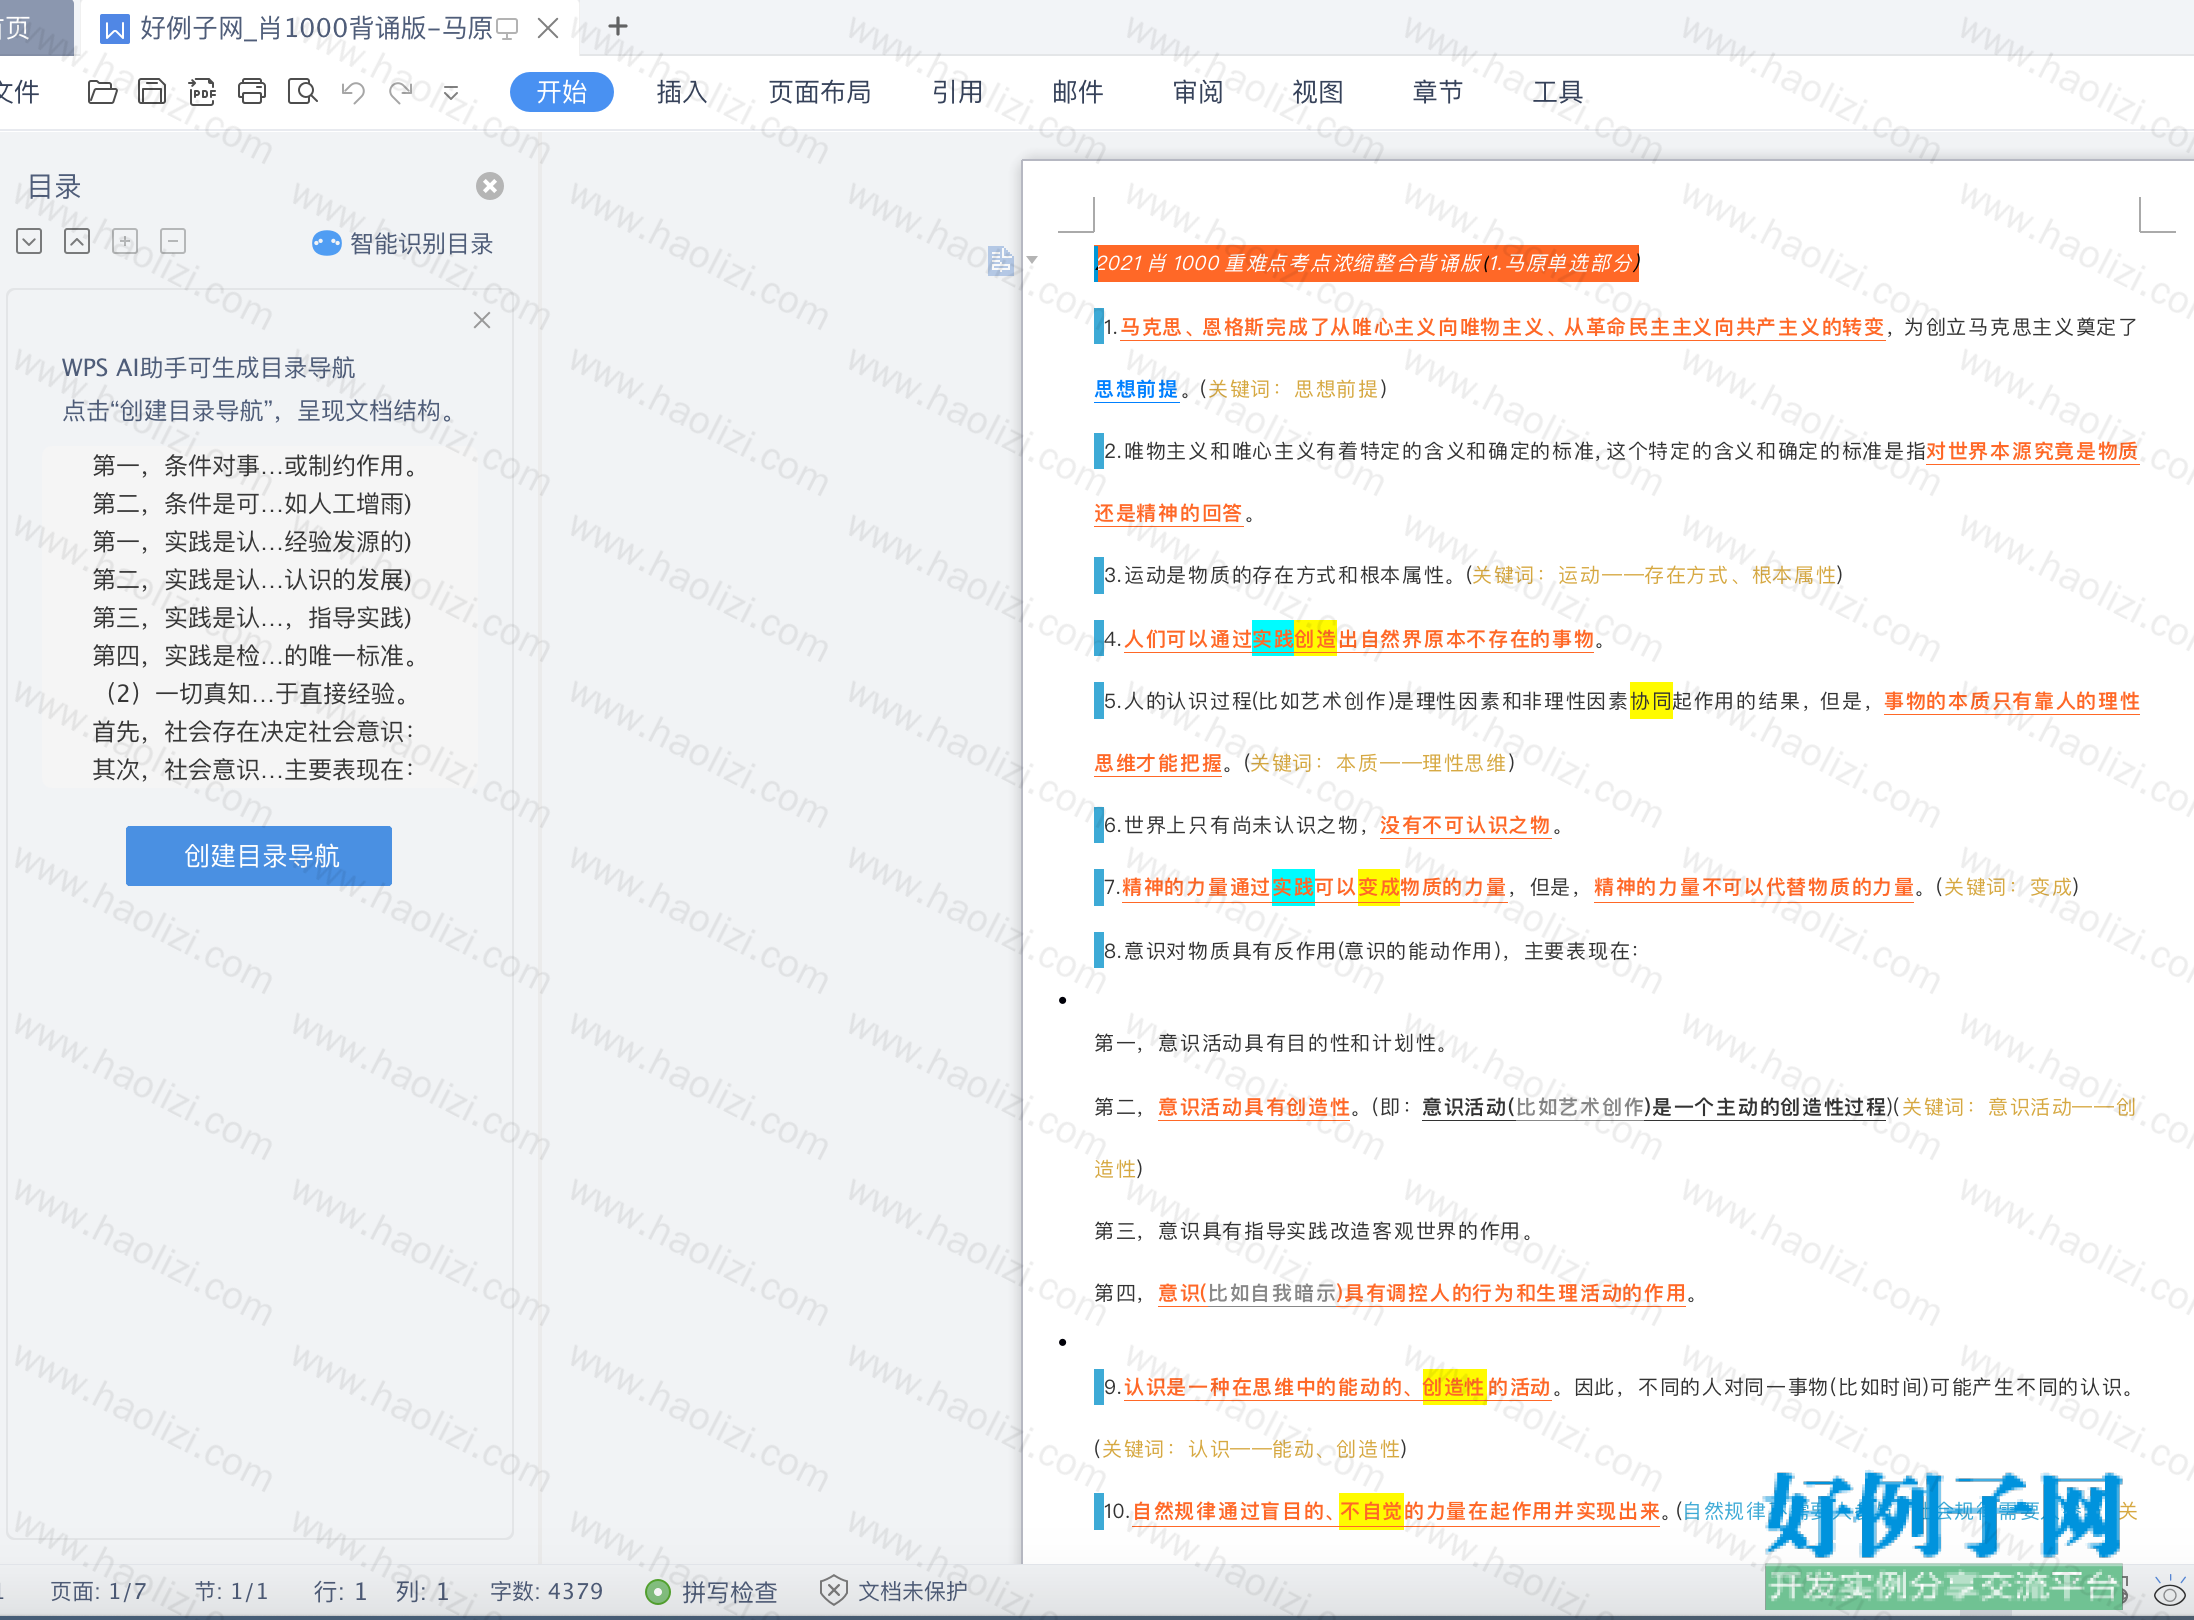Open the 页面布局 ribbon tab
Screen dimensions: 2194x1620
(820, 92)
